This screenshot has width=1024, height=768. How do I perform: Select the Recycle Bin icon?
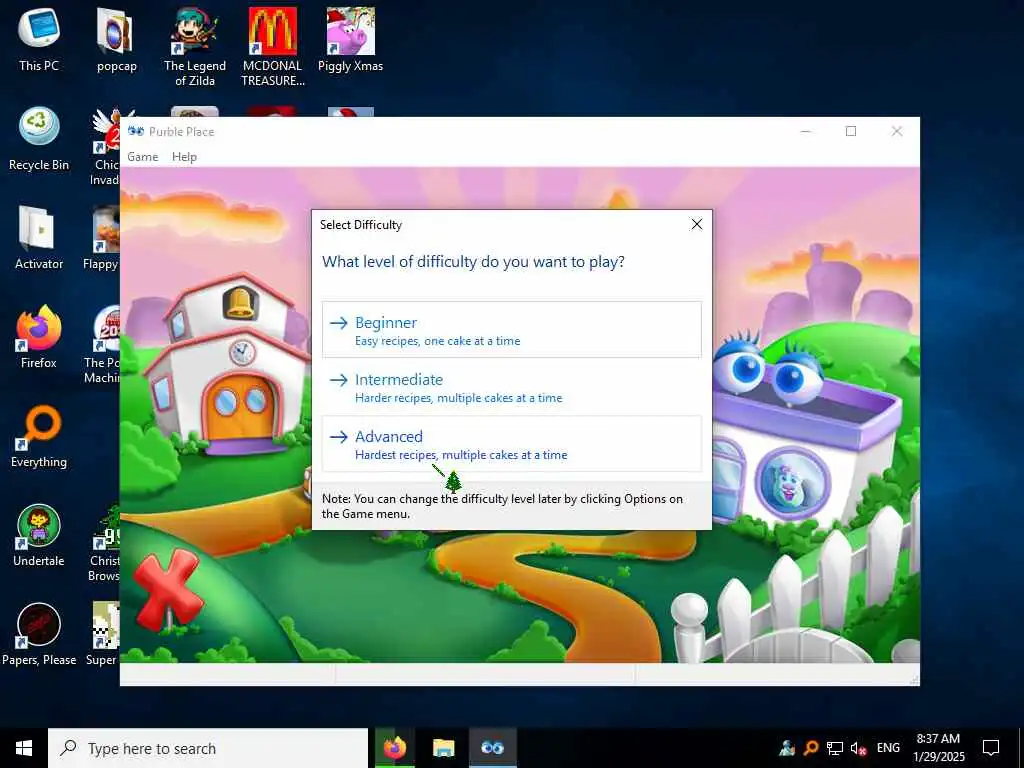(39, 139)
